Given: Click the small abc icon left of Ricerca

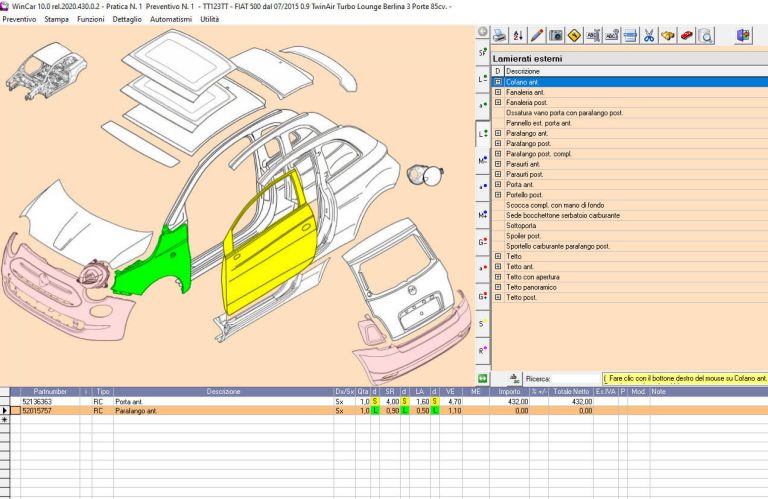Looking at the screenshot, I should click(x=514, y=379).
